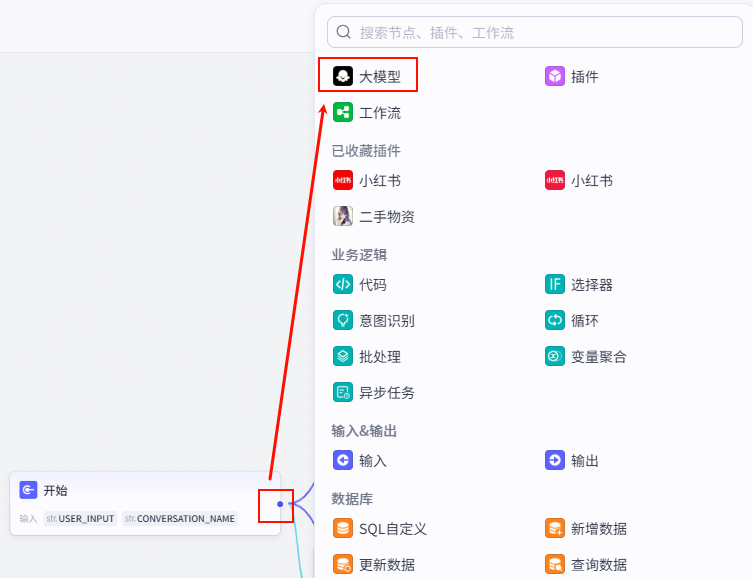753x578 pixels.
Task: Click the 新增数据 label text
Action: [x=598, y=529]
